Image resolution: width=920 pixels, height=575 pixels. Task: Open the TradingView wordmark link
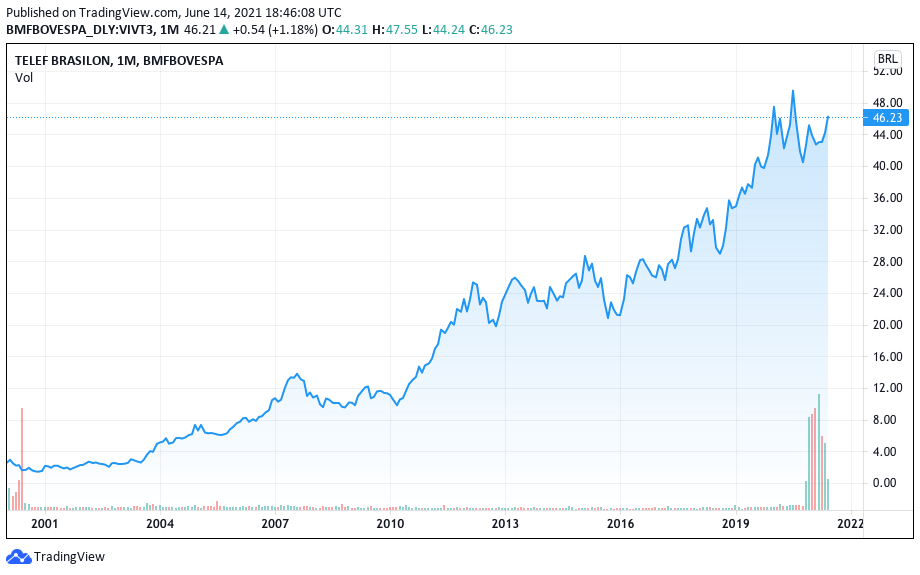click(x=69, y=556)
